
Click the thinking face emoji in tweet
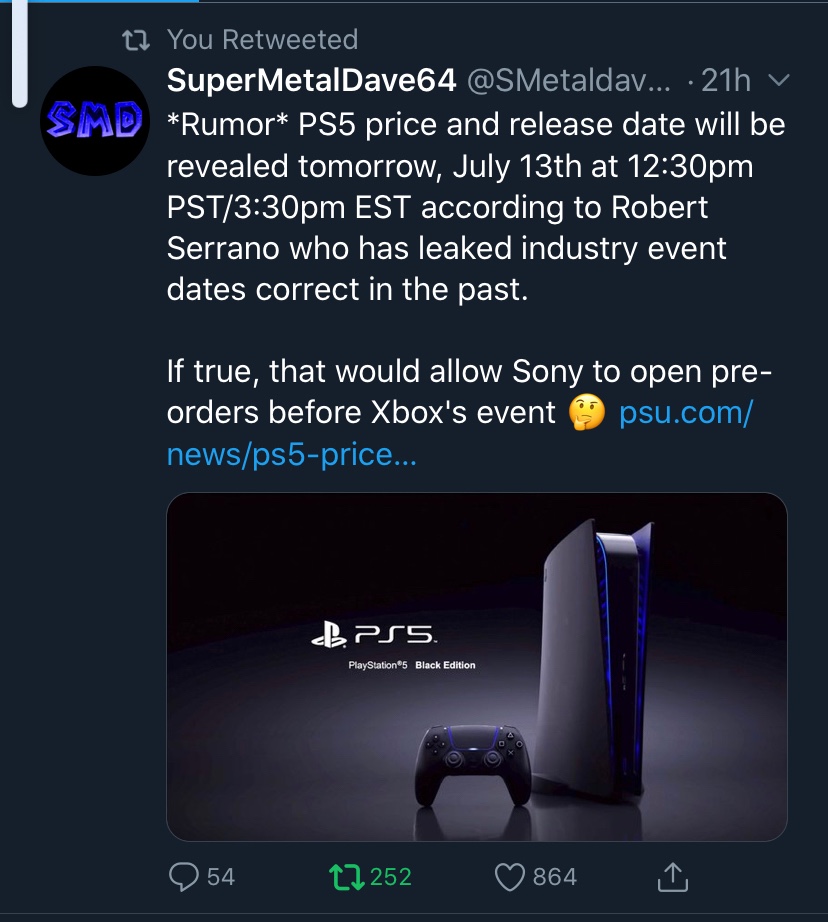(x=588, y=412)
